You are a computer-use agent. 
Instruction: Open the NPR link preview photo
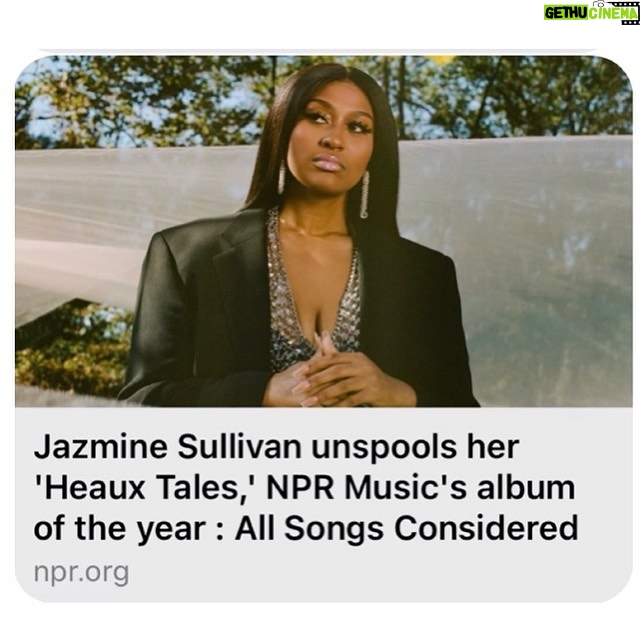324,231
